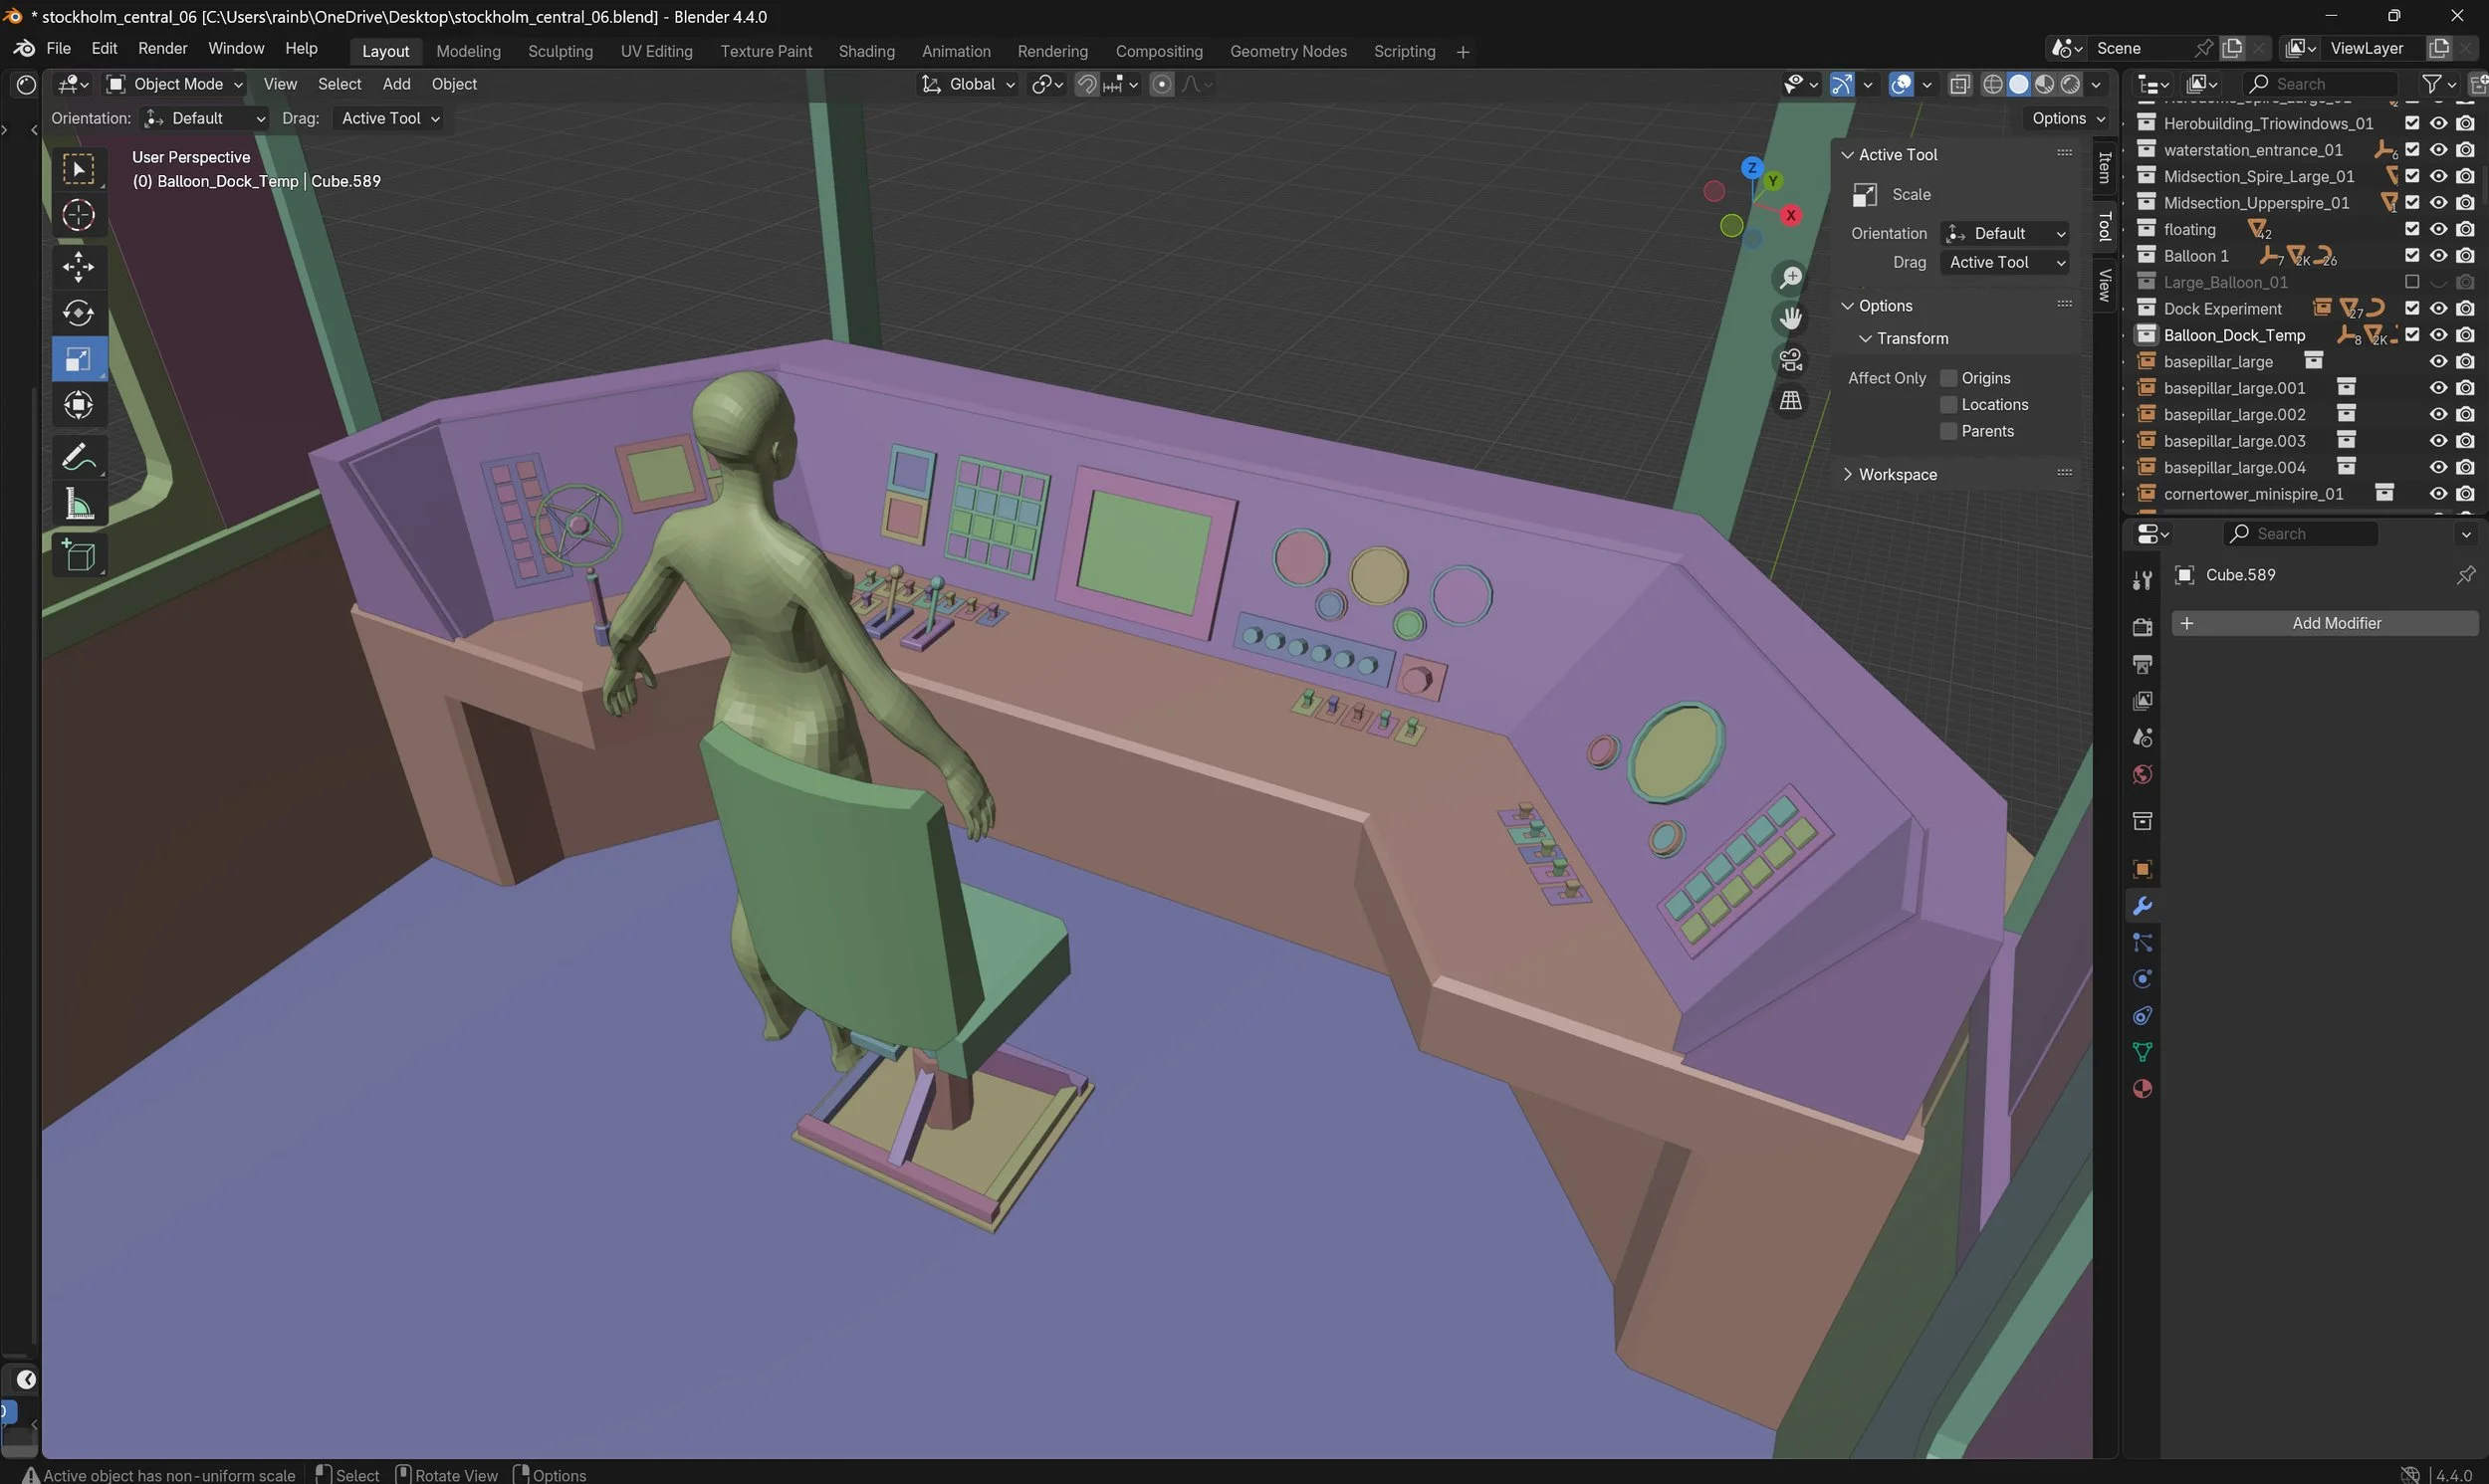This screenshot has width=2489, height=1484.
Task: Select the Rotate tool
Action: [x=78, y=312]
